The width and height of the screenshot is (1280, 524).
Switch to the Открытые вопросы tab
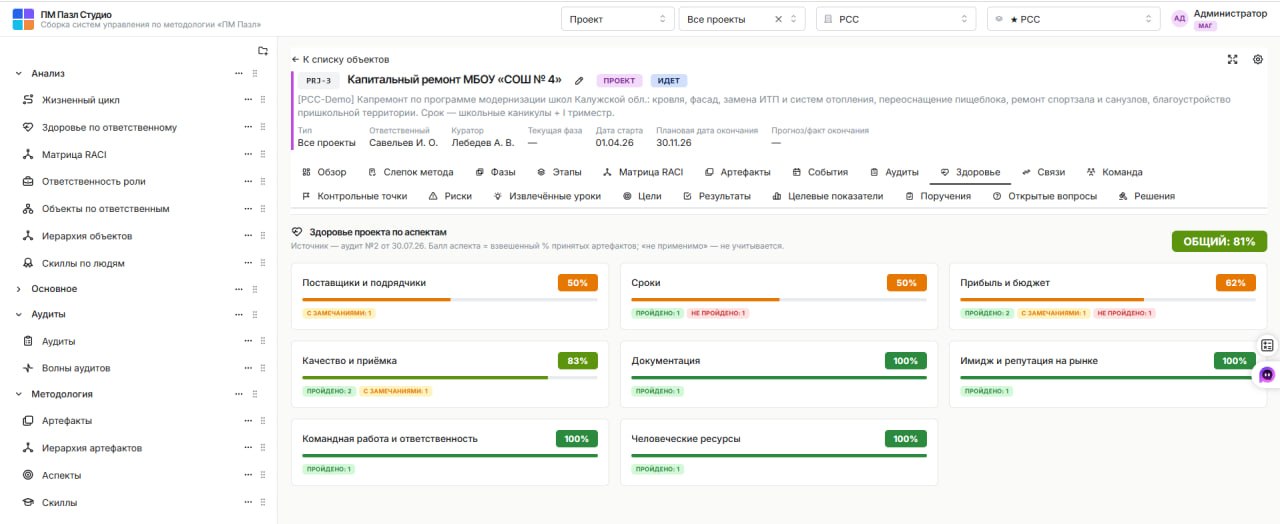pyautogui.click(x=1044, y=196)
